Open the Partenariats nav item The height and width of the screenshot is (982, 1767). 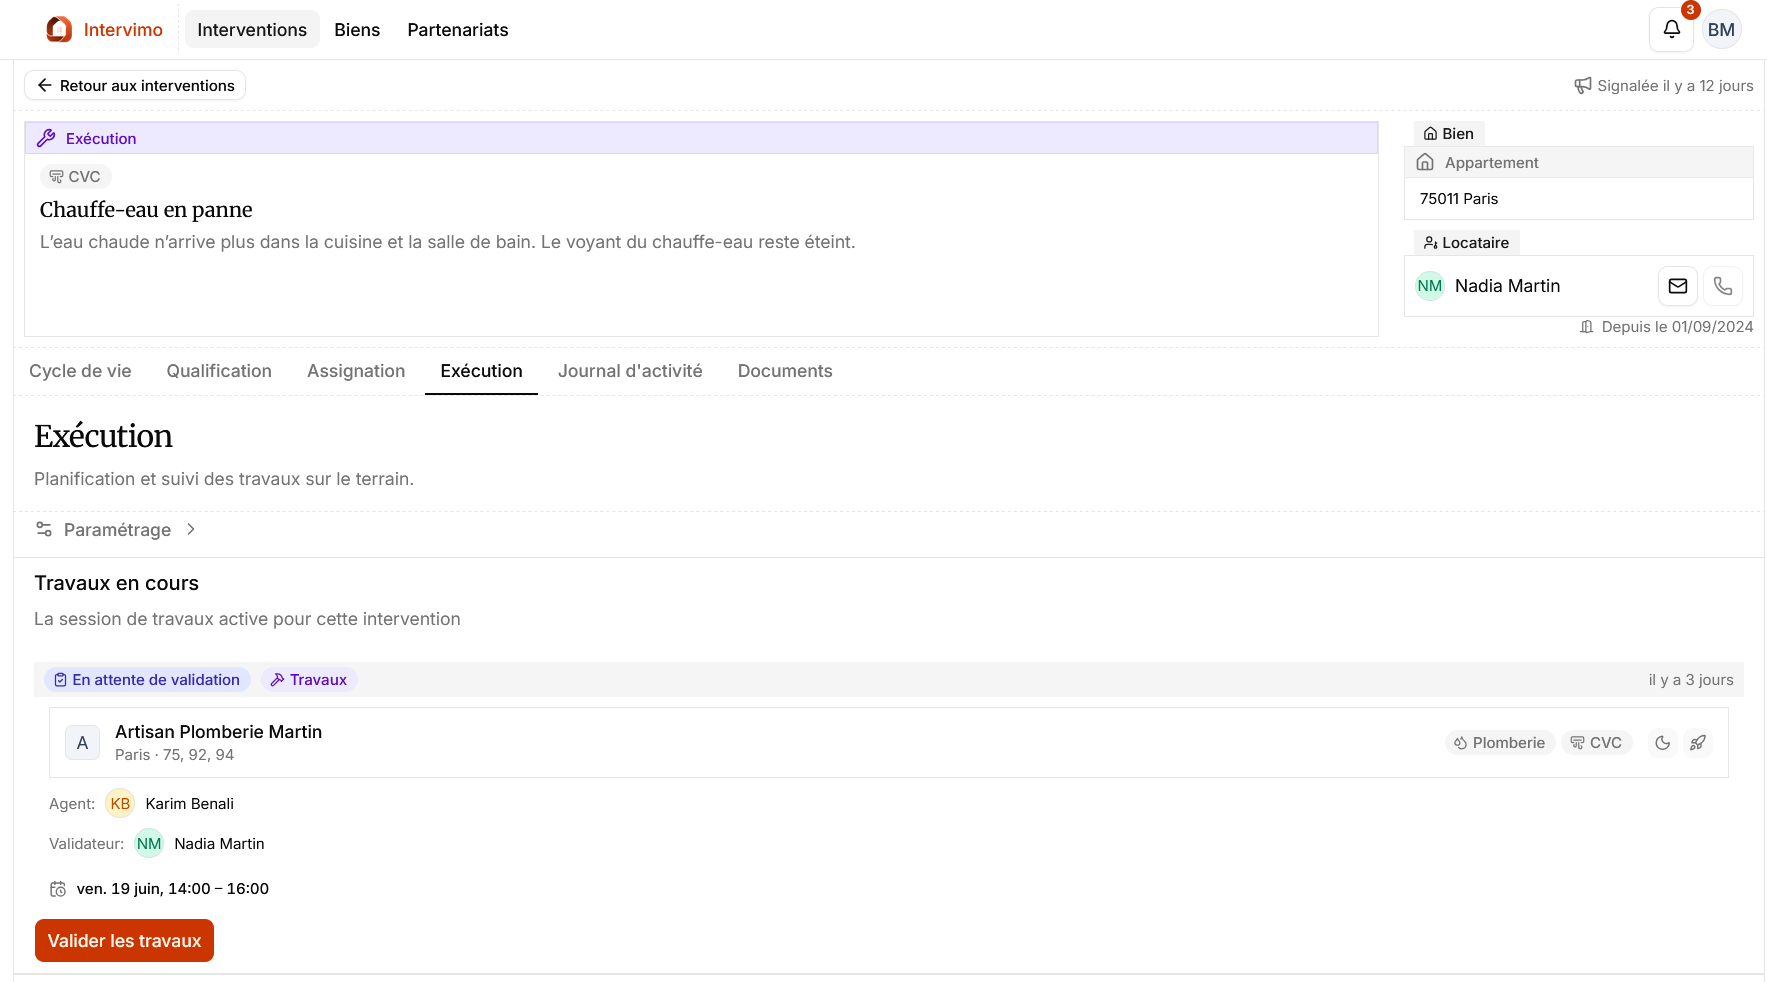(x=458, y=30)
